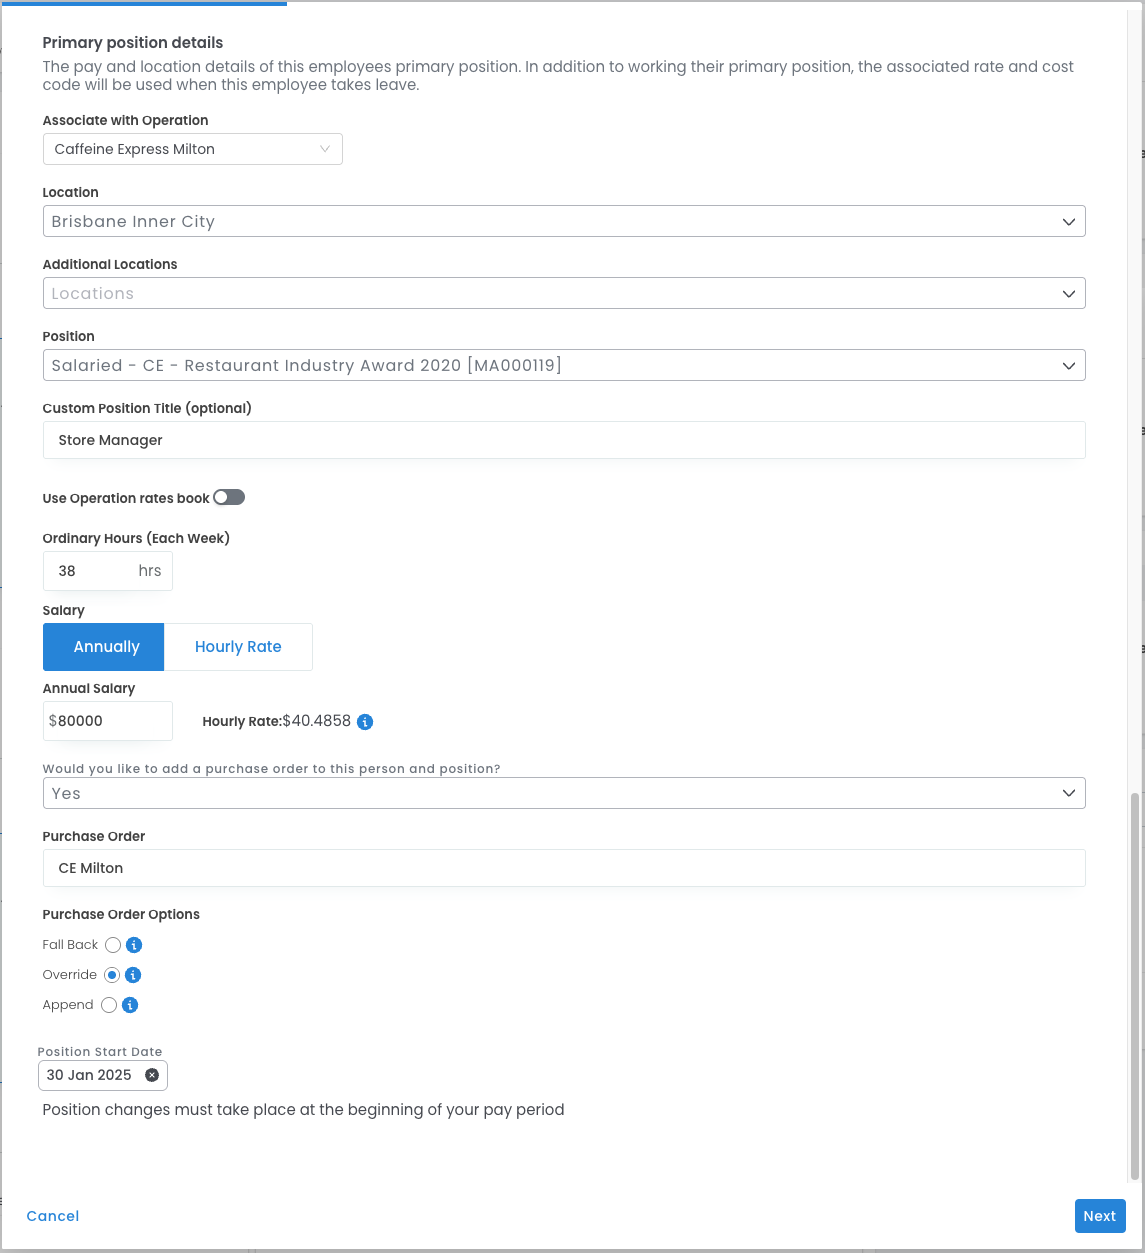Select the Fall Back radio button
The width and height of the screenshot is (1145, 1253).
112,945
